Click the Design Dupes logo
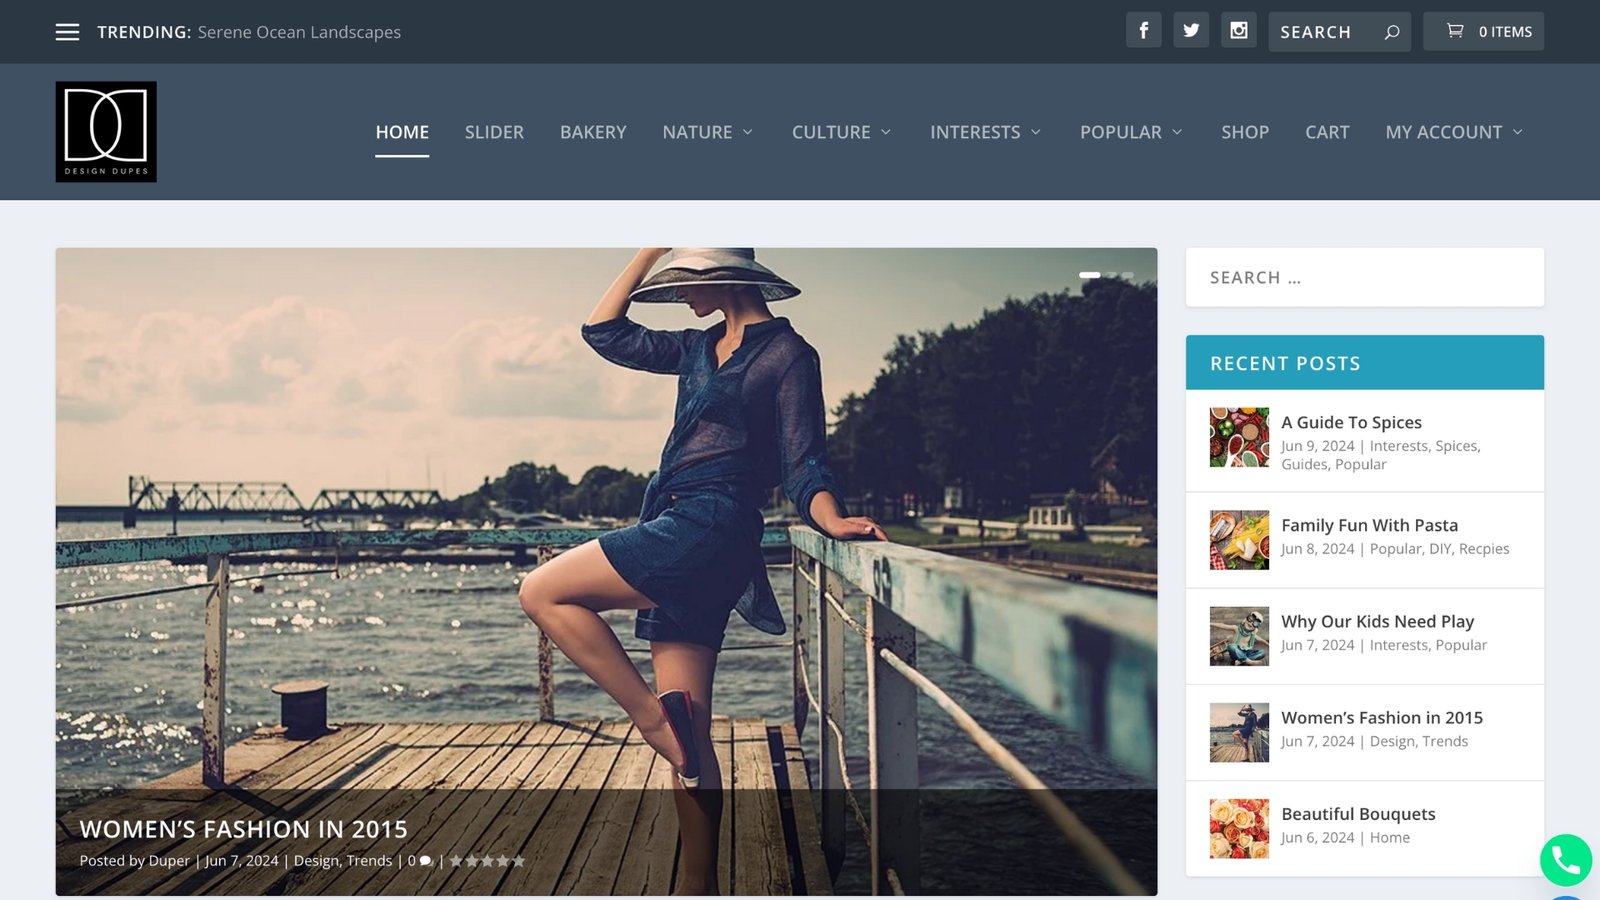1600x900 pixels. tap(106, 132)
